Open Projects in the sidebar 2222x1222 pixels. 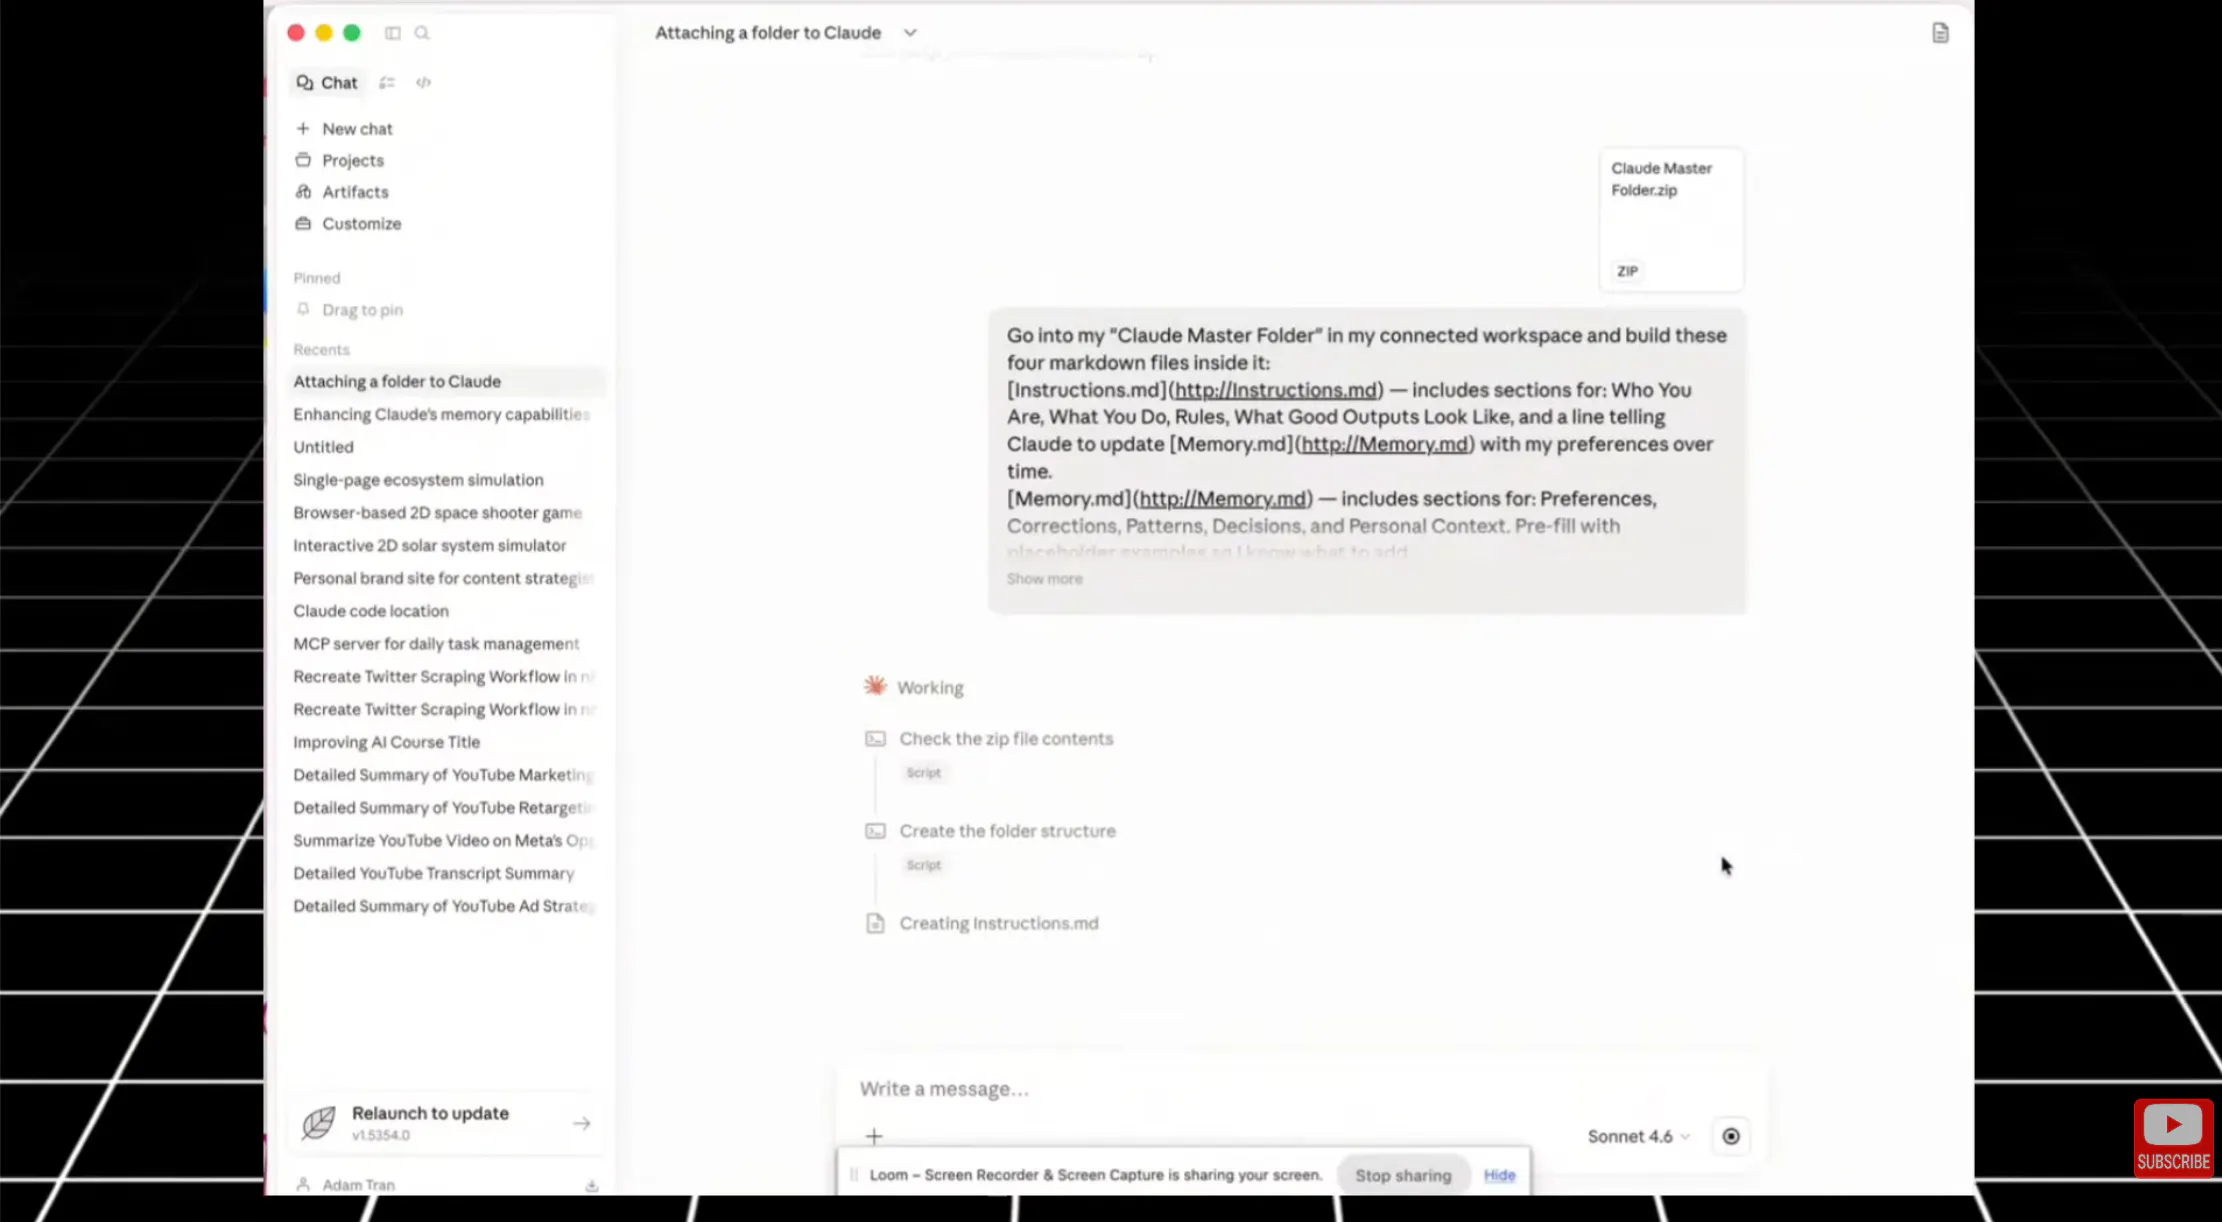point(352,161)
